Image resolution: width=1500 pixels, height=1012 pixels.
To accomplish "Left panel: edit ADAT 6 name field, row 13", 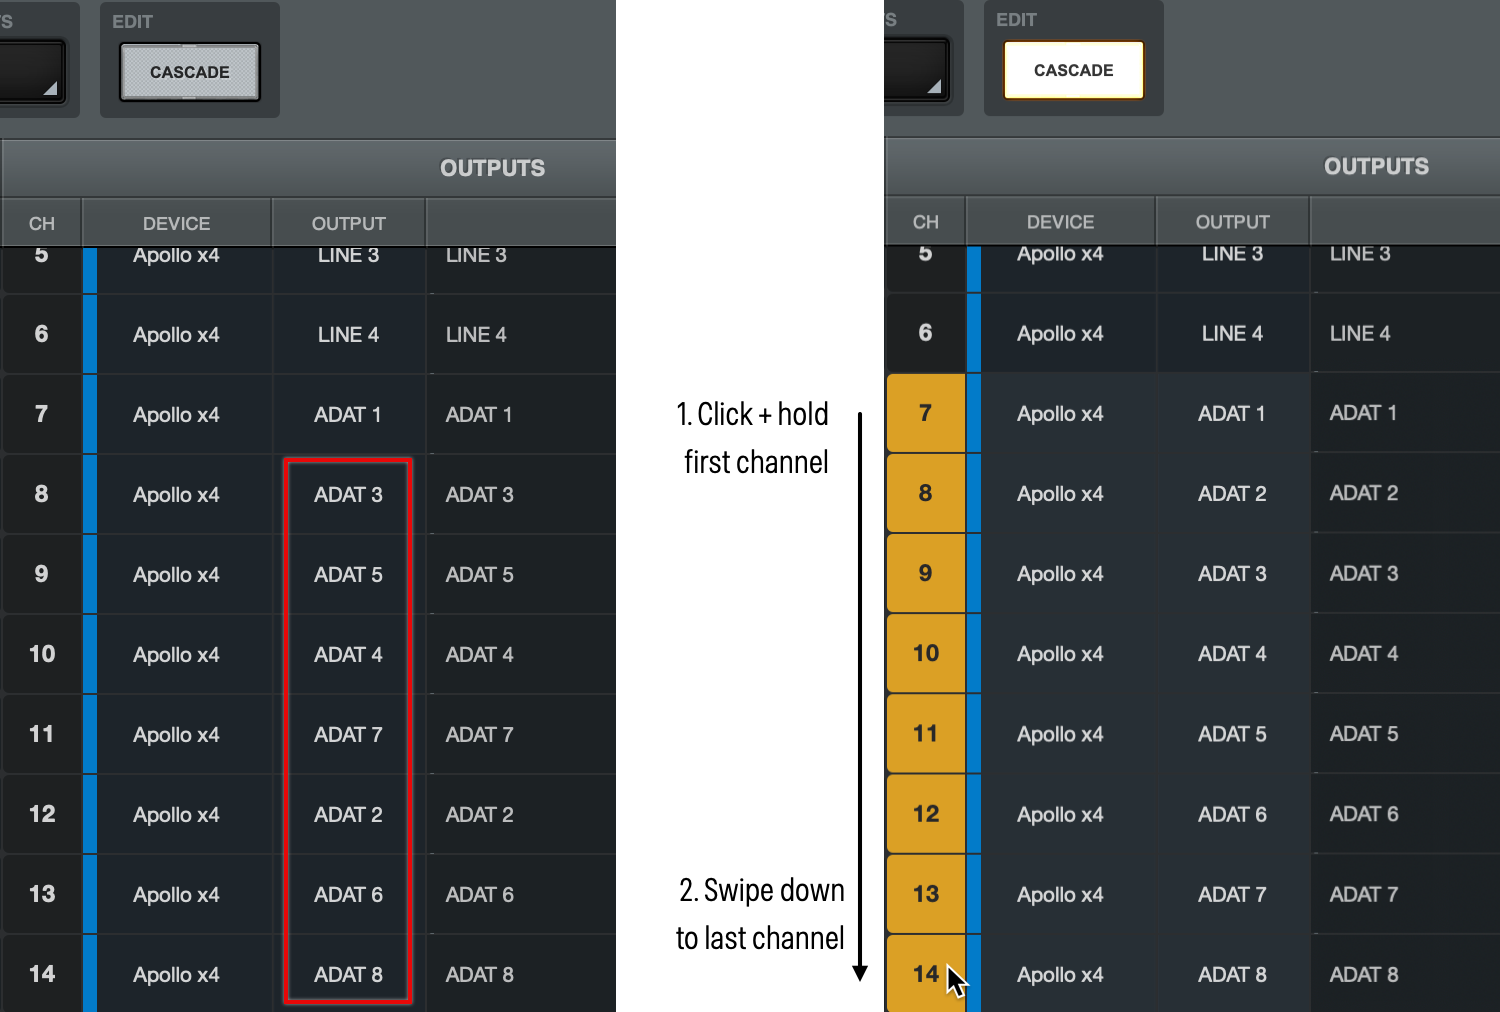I will 522,894.
